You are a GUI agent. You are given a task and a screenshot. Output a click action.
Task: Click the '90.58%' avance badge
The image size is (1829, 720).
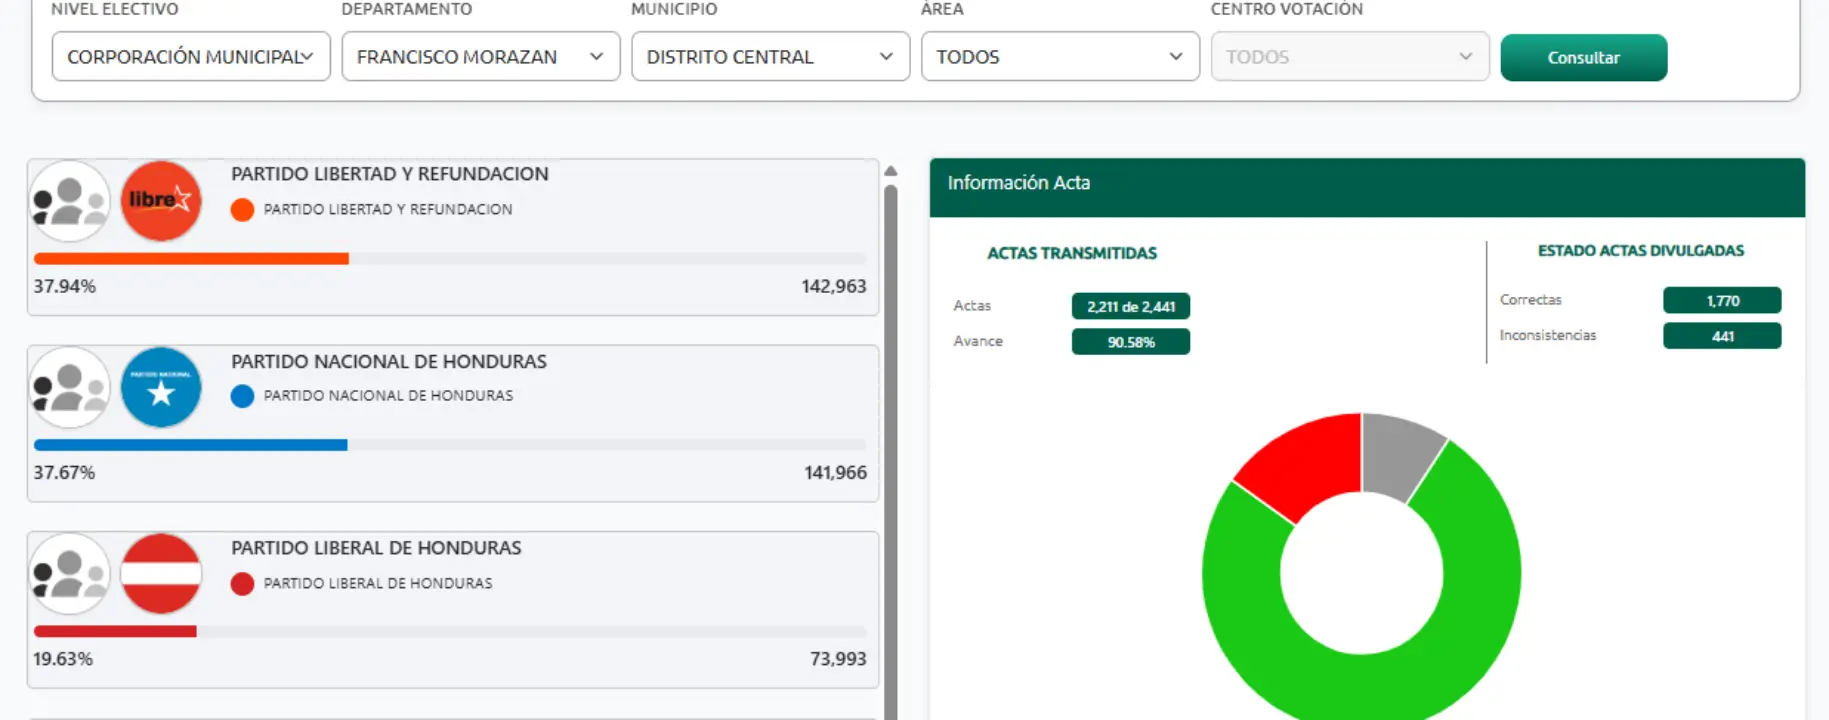(x=1131, y=342)
